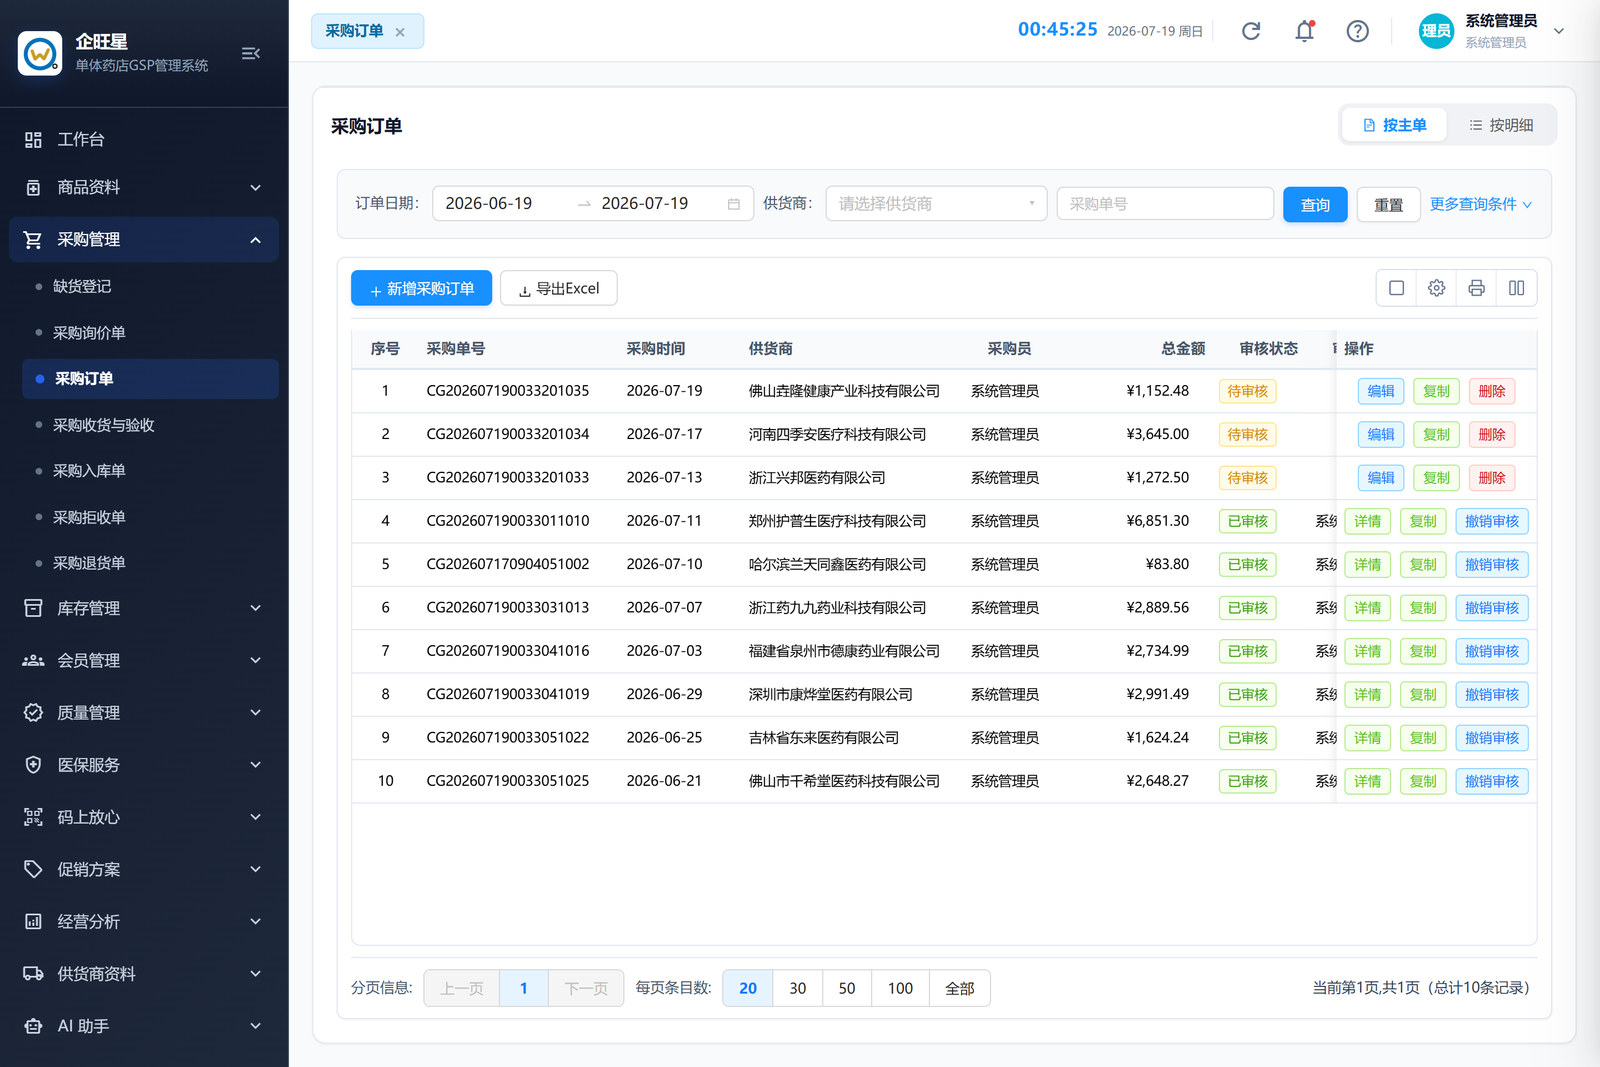Screen dimensions: 1600x1067
Task: Expand 质量管理 menu
Action: point(144,712)
